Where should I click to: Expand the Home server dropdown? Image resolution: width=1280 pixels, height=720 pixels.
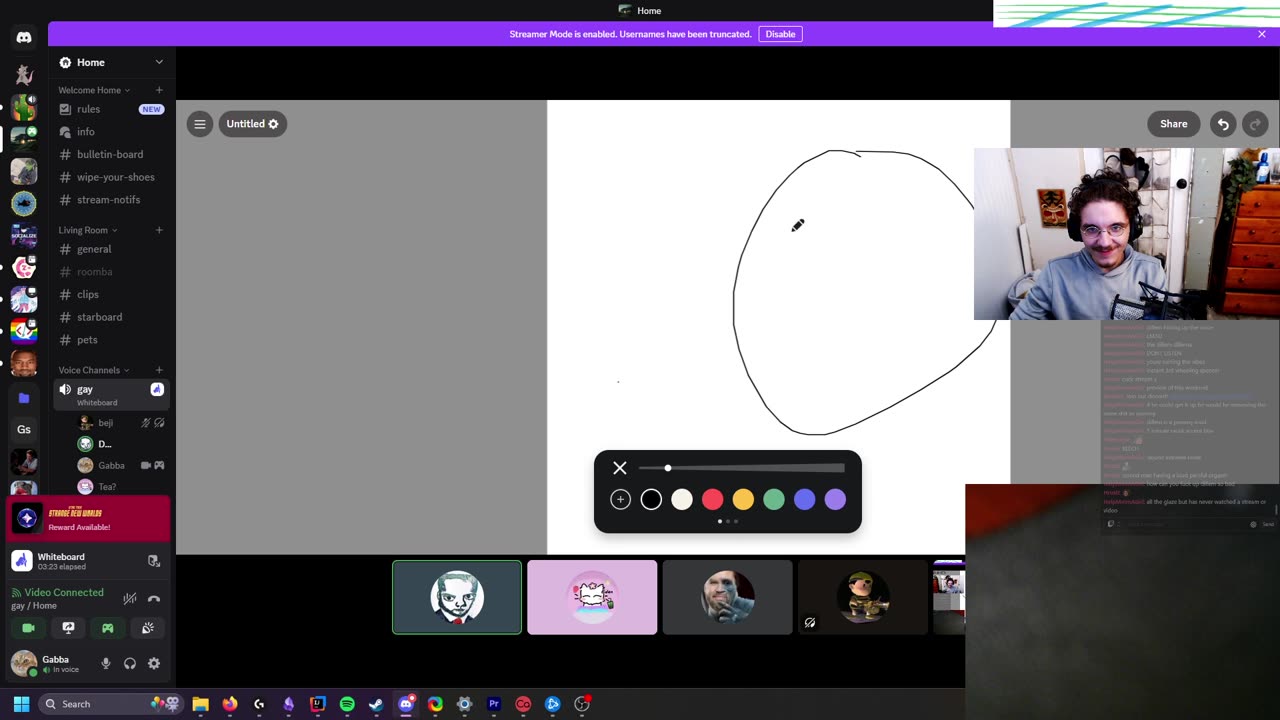pos(159,62)
